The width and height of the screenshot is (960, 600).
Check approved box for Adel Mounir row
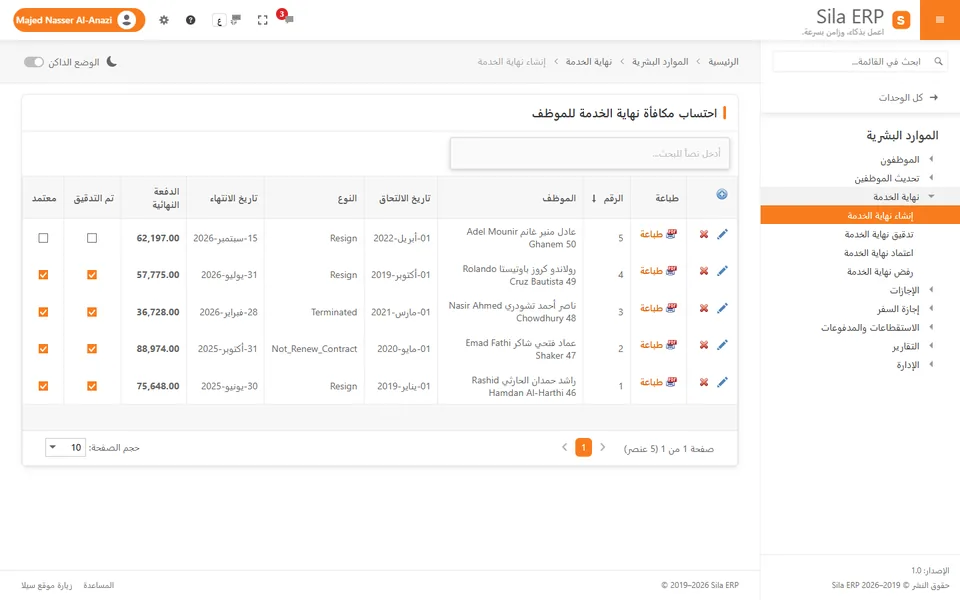click(x=43, y=238)
